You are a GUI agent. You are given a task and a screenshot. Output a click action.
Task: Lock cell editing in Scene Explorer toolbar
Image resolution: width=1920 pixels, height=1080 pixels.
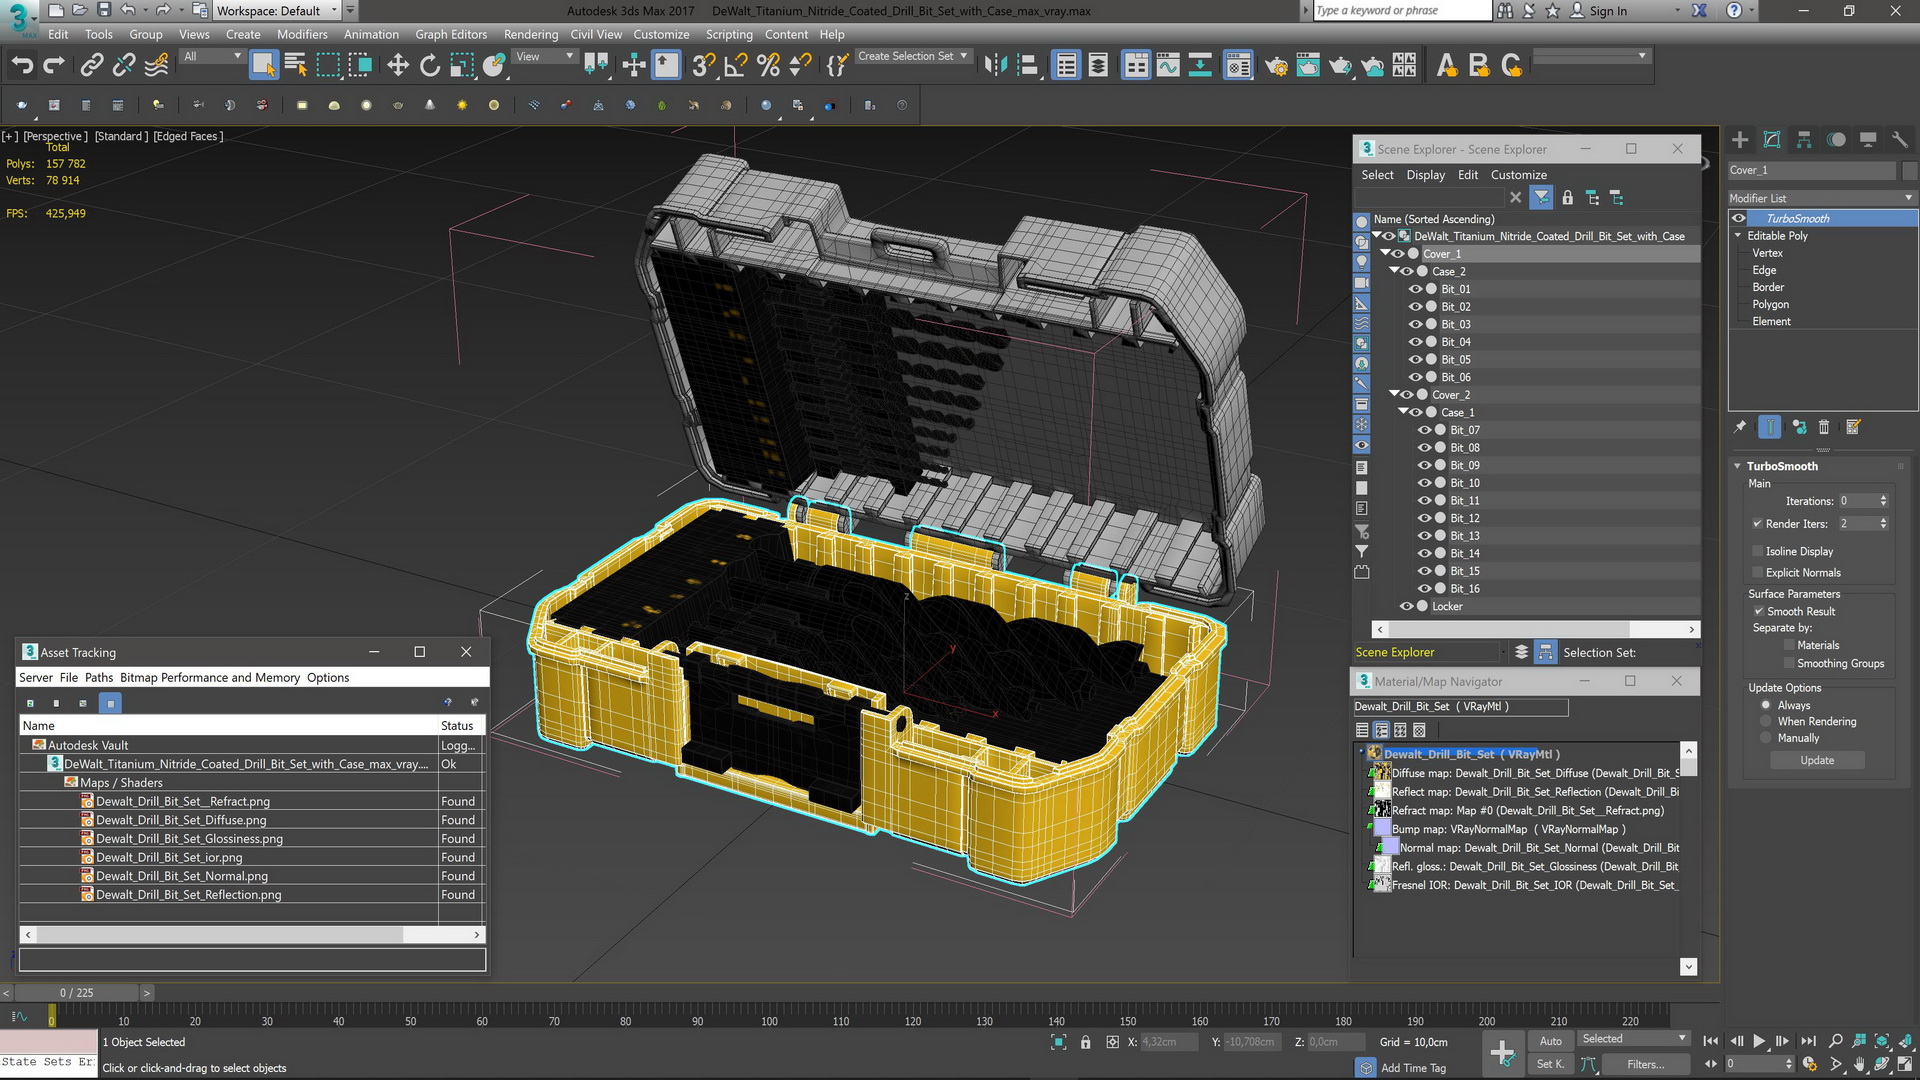(1568, 198)
